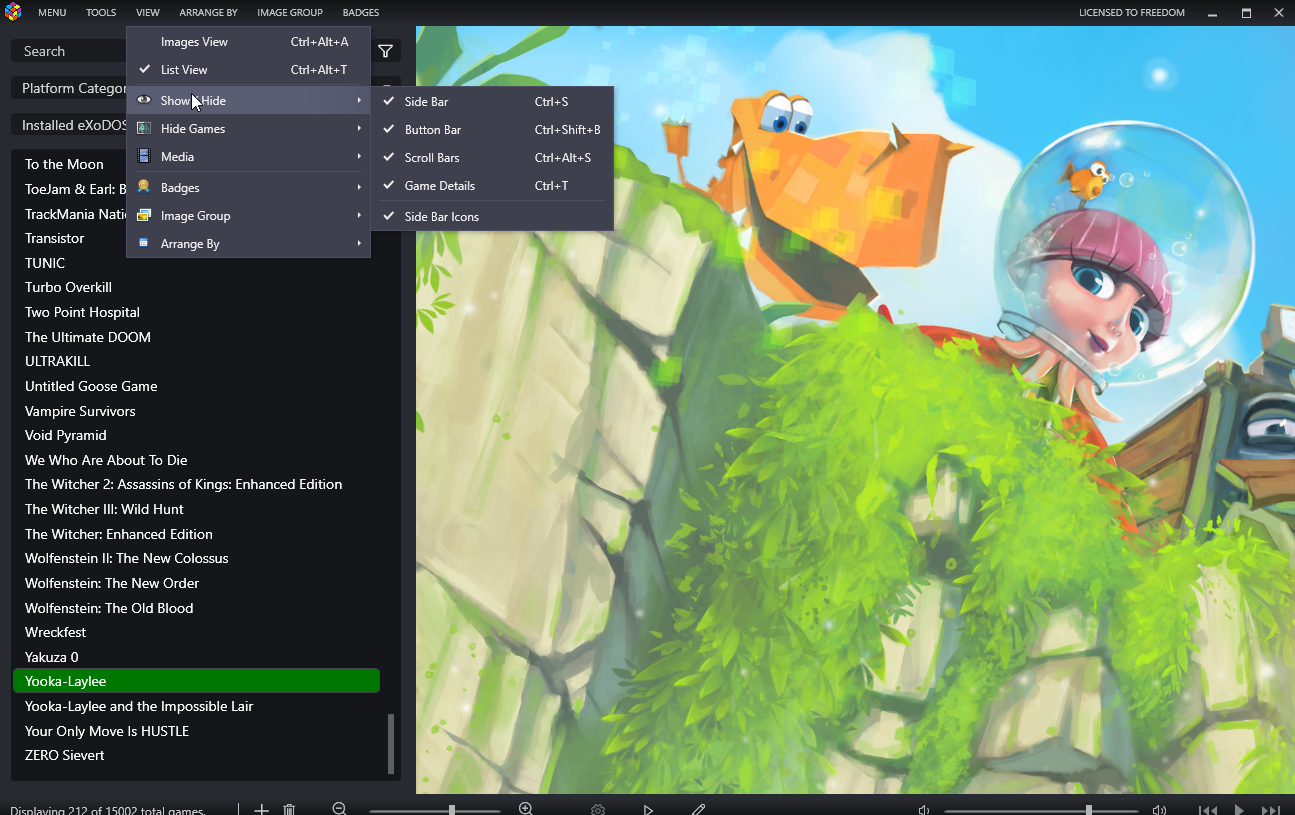The height and width of the screenshot is (815, 1295).
Task: Adjust the music volume slider
Action: 1041,810
